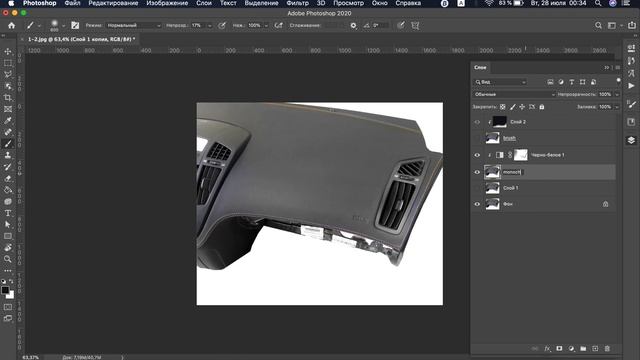Hide the Черно-белое 1 adjustment layer

pos(477,155)
